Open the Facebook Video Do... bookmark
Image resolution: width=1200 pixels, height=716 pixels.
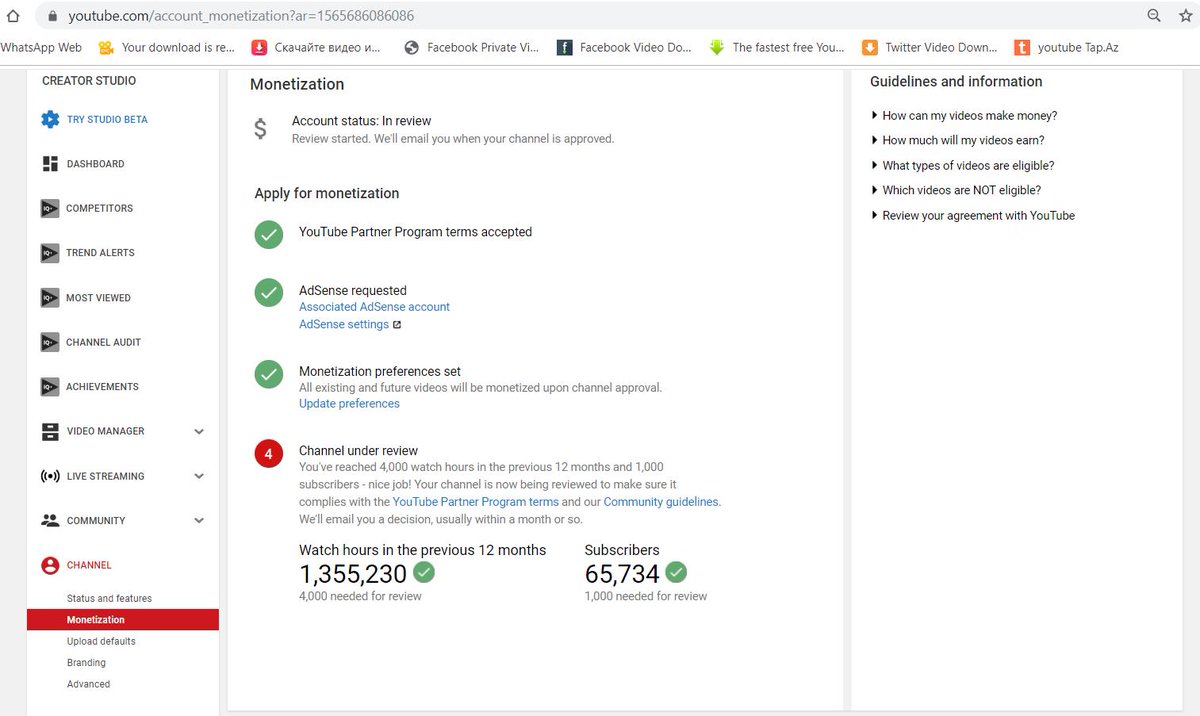[624, 47]
